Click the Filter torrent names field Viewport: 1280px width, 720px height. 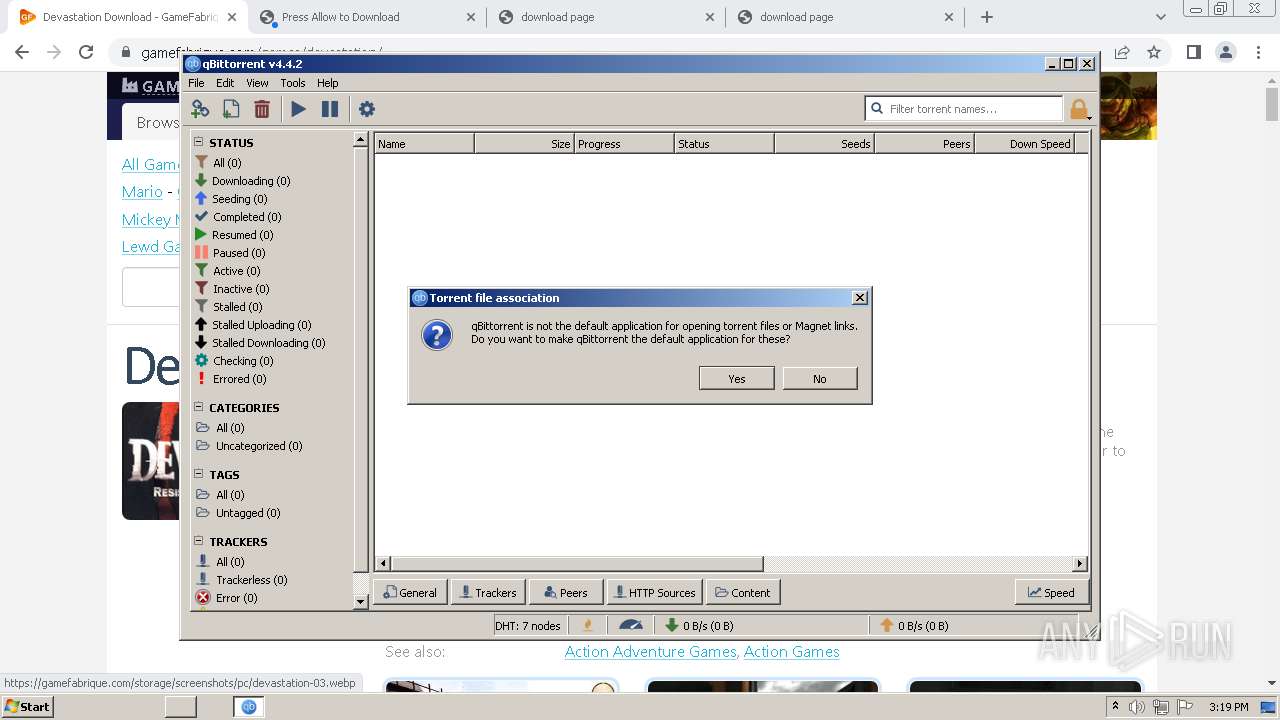tap(964, 108)
